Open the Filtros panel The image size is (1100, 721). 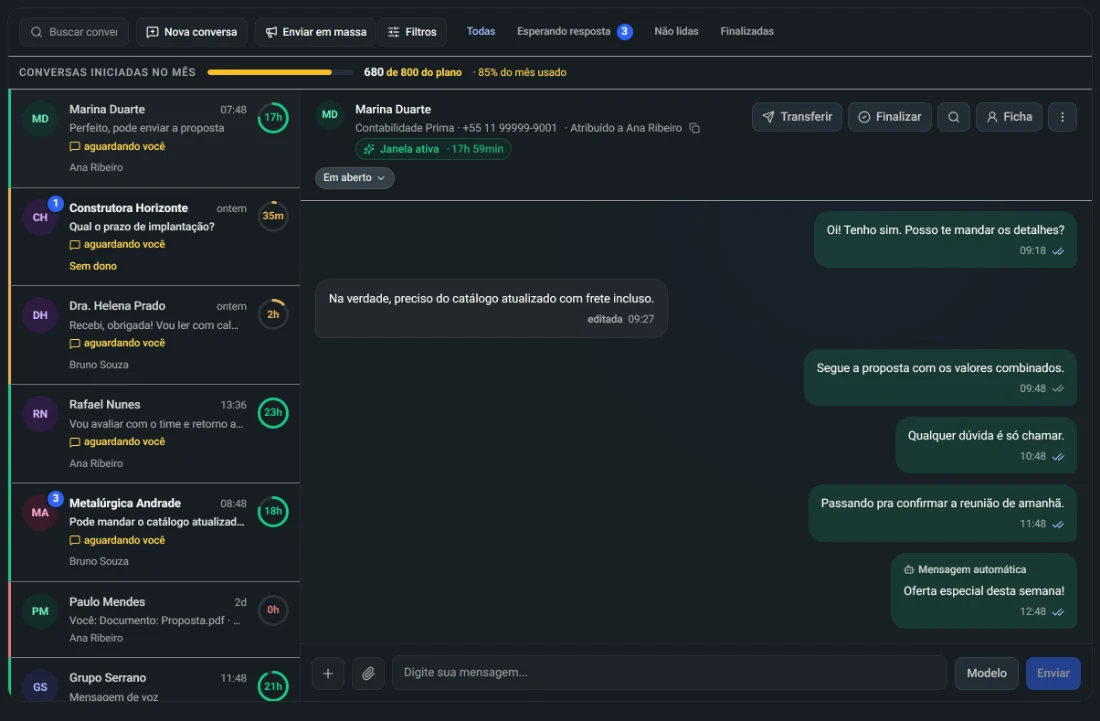point(412,32)
